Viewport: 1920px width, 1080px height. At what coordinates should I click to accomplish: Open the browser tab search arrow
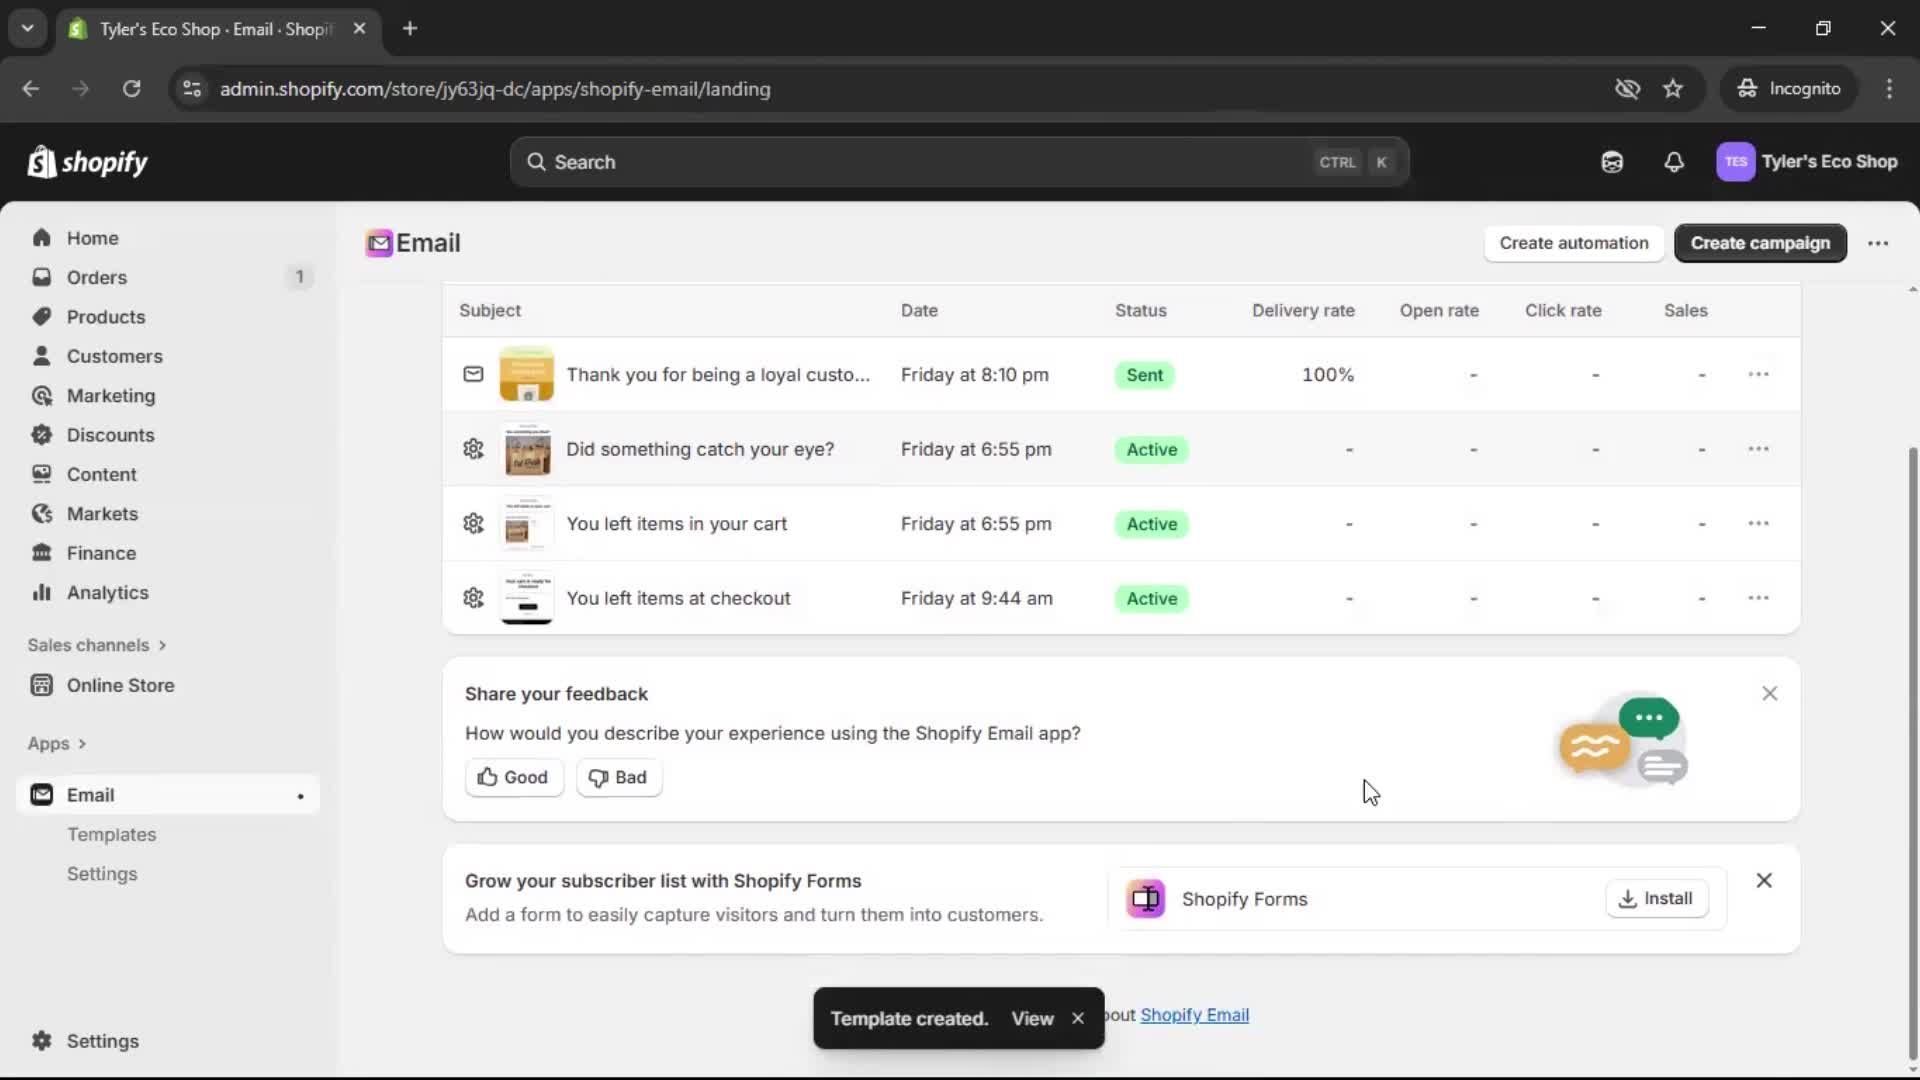[x=27, y=28]
